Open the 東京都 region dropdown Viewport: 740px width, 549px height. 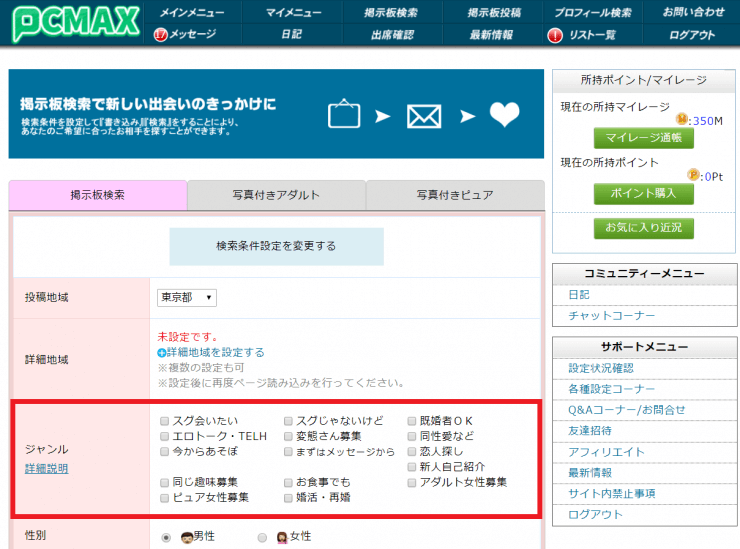click(x=187, y=298)
